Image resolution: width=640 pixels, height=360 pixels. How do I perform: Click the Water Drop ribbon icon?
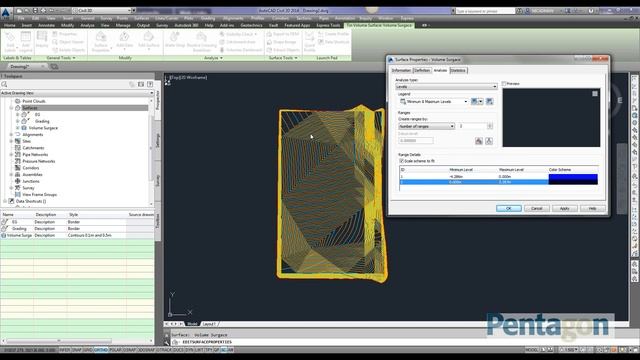coord(175,37)
